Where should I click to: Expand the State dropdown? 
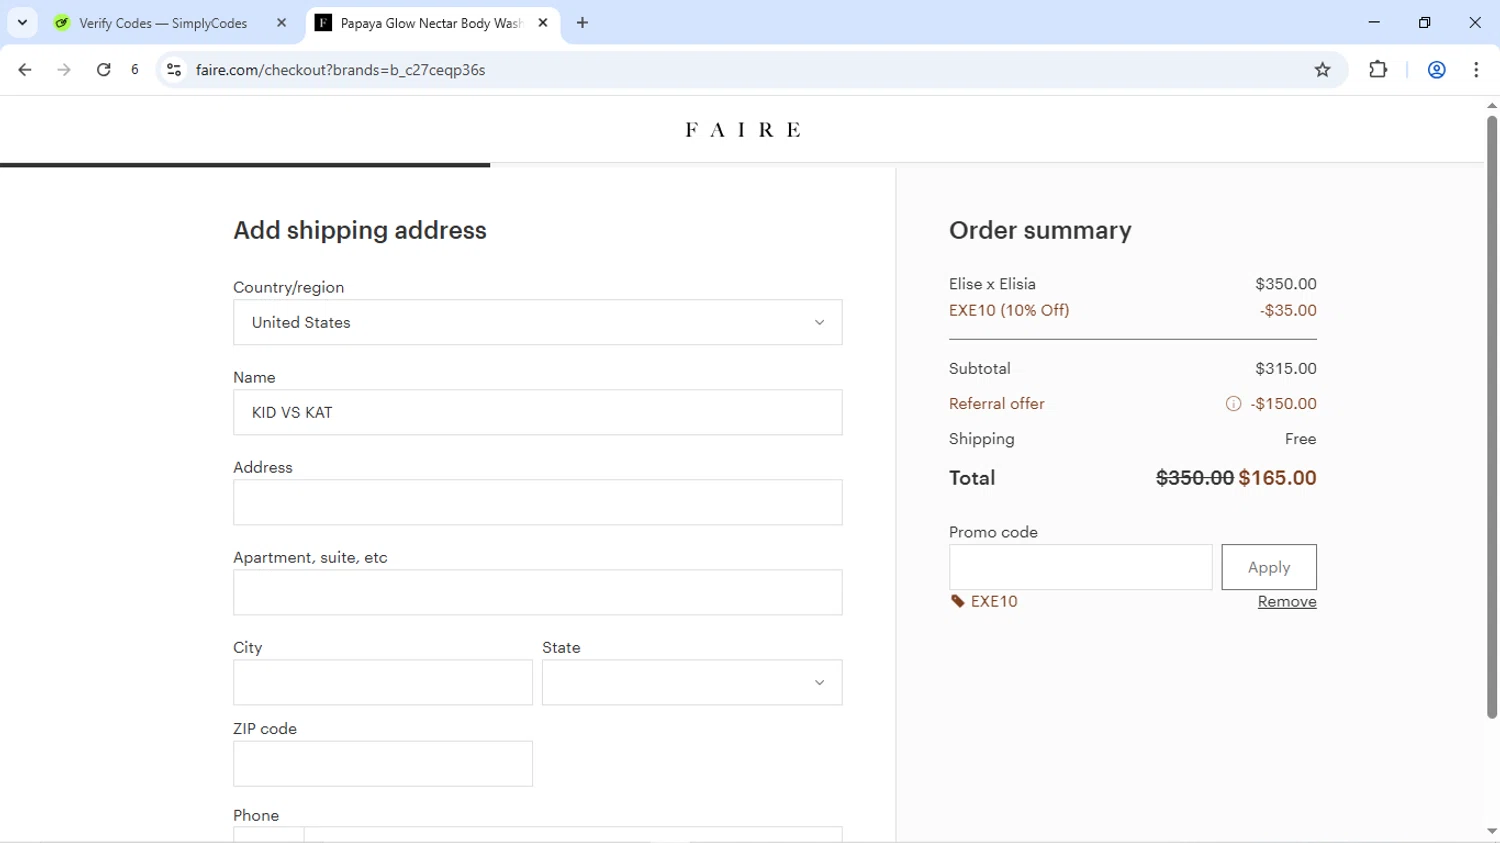pos(691,682)
